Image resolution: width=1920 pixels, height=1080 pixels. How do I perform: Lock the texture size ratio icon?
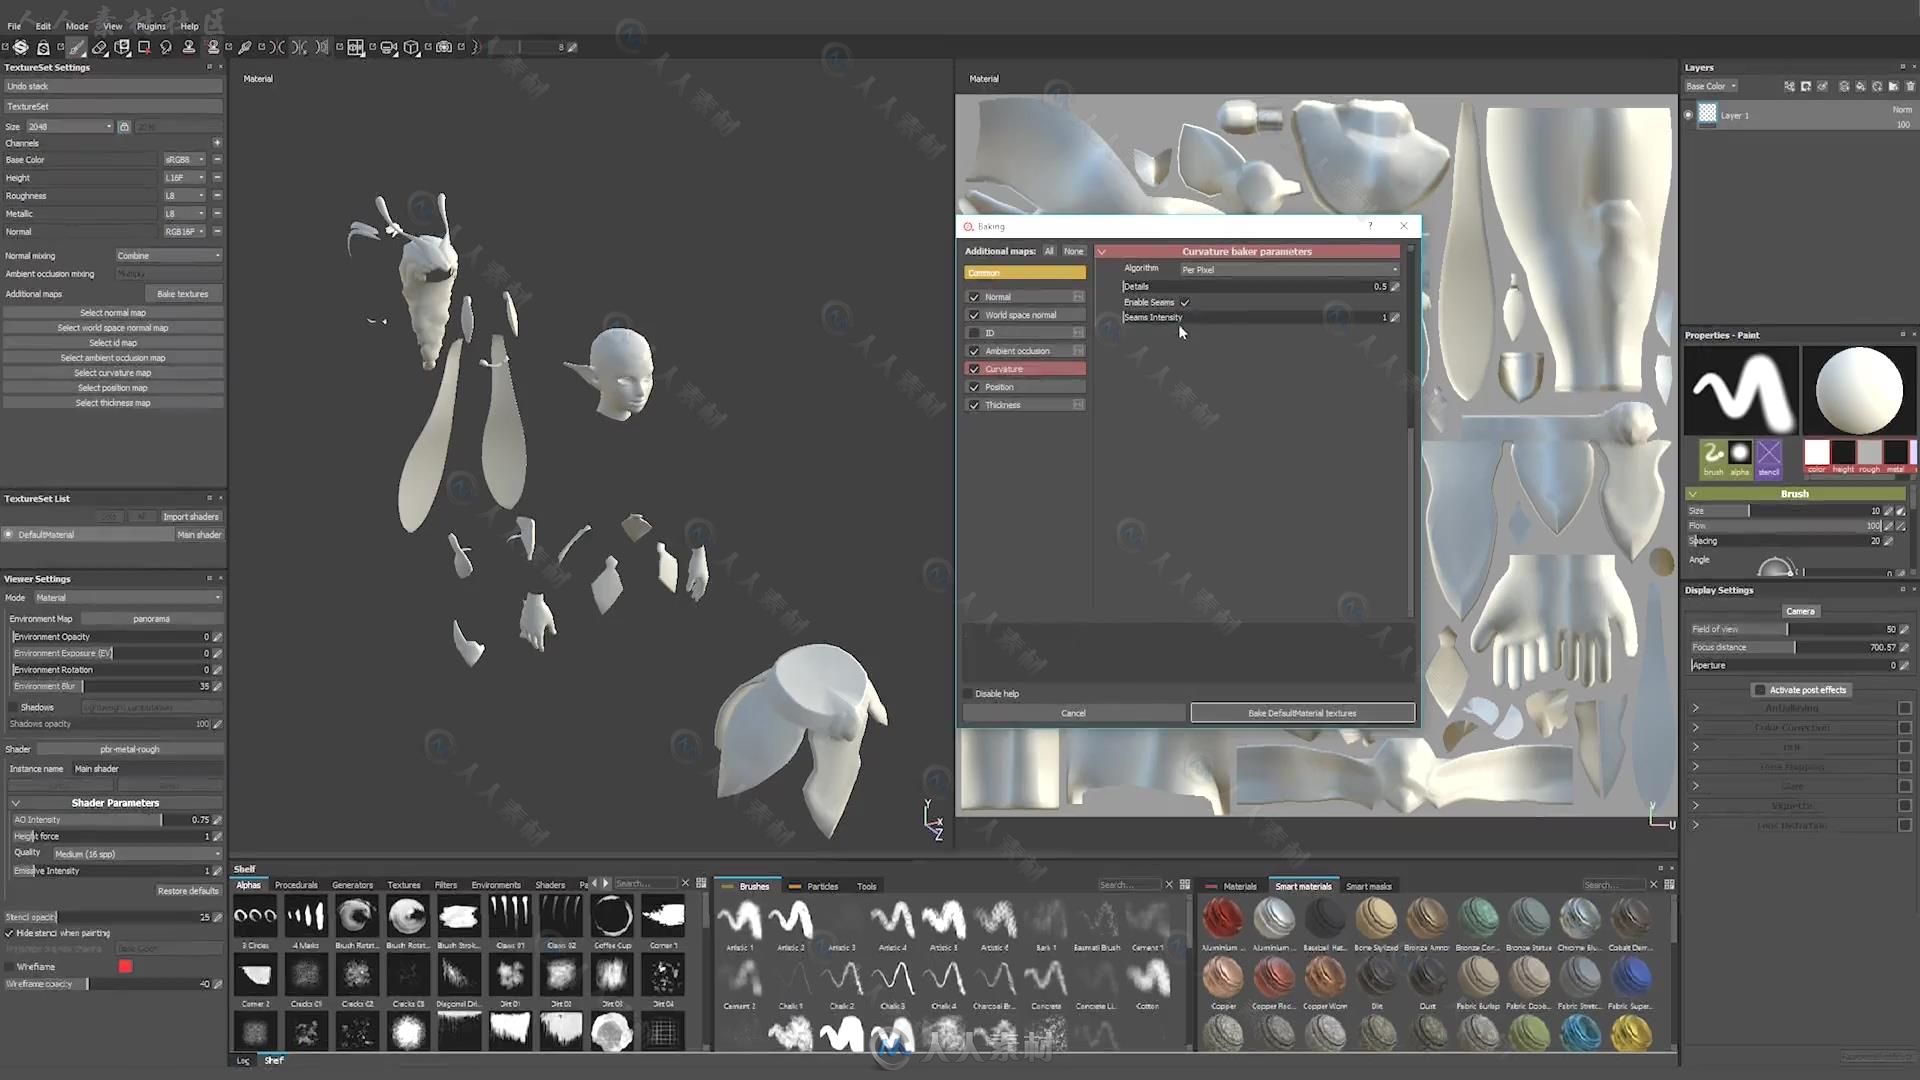pos(124,127)
